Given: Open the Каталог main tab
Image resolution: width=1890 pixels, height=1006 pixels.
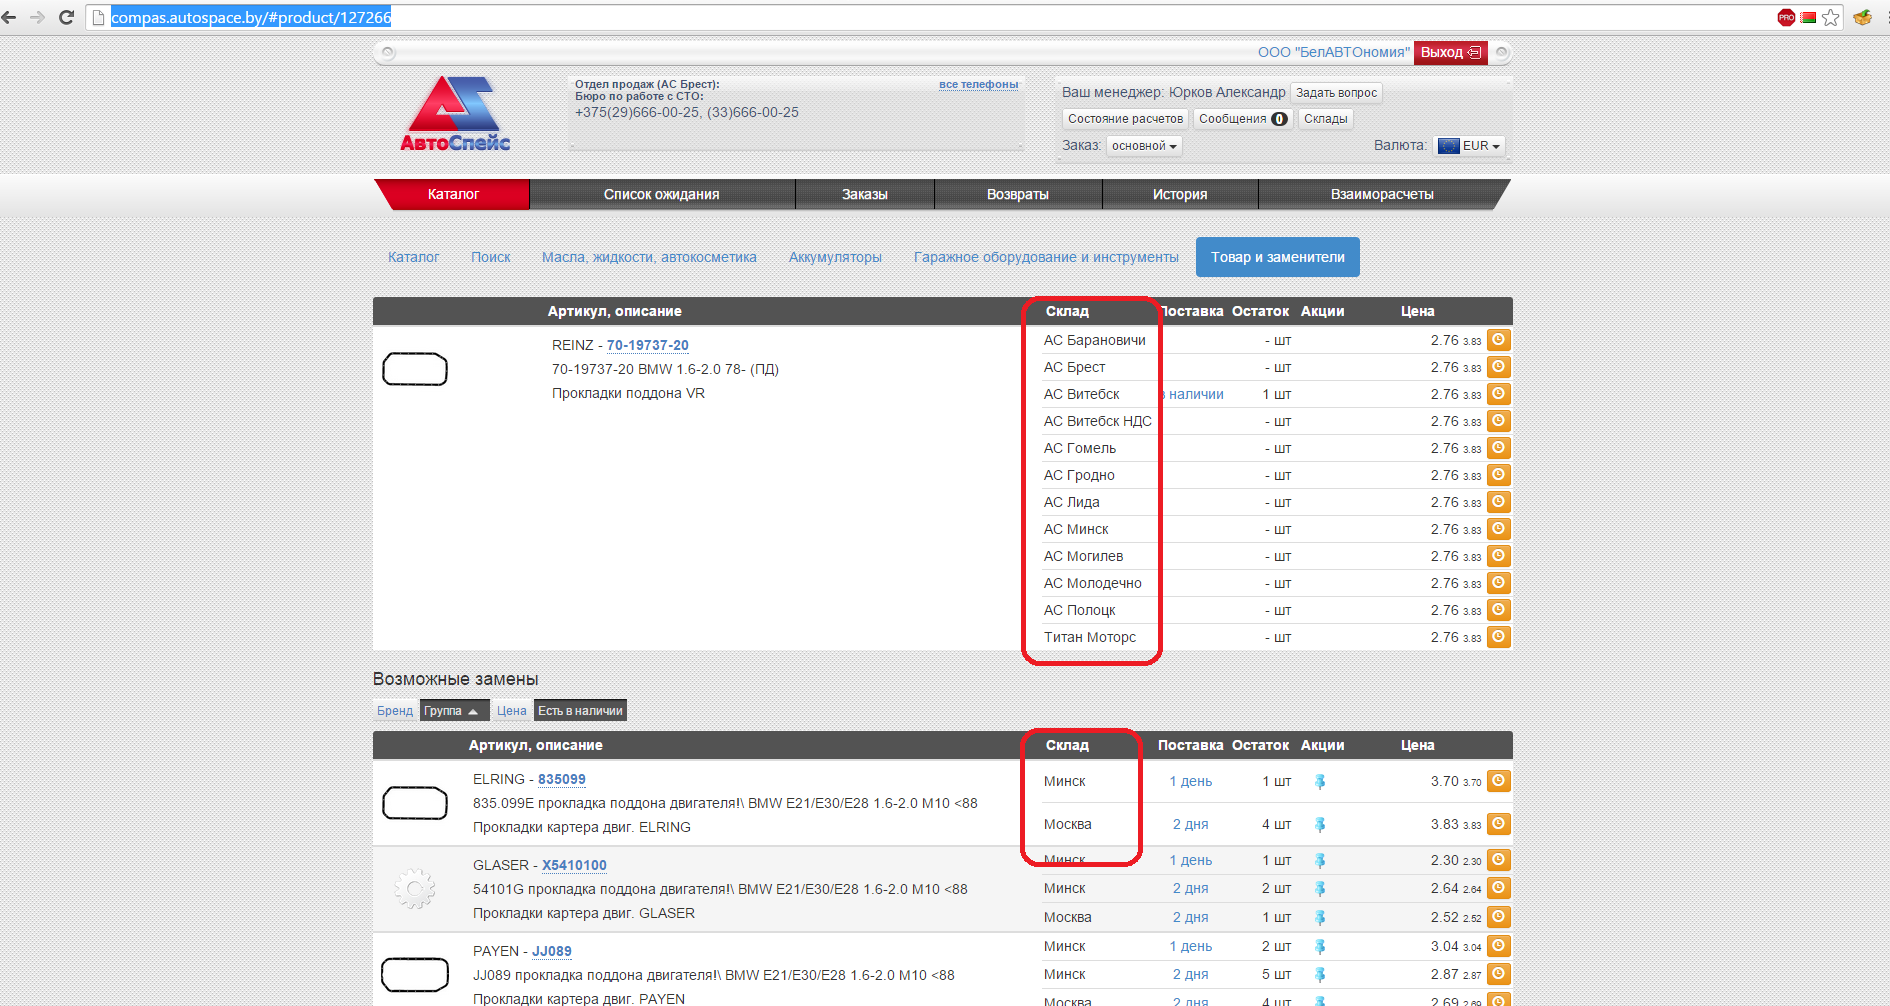Looking at the screenshot, I should [453, 195].
